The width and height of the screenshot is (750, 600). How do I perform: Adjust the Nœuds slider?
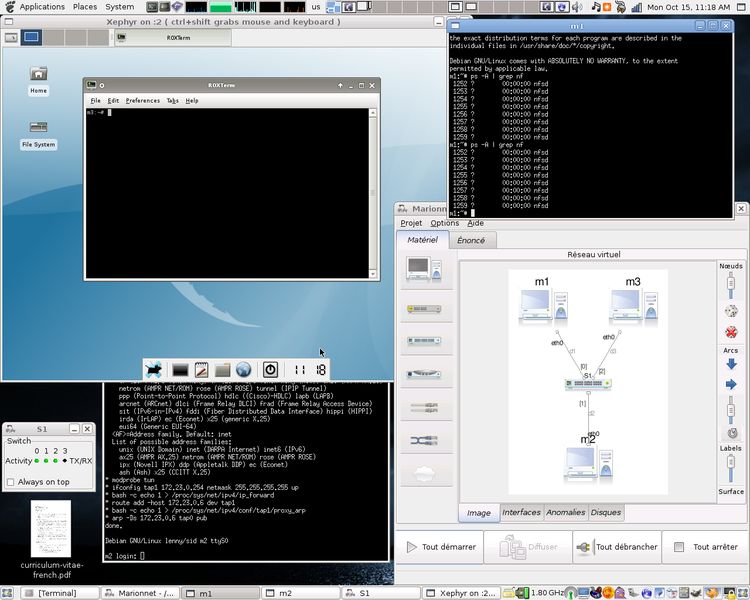tap(731, 285)
